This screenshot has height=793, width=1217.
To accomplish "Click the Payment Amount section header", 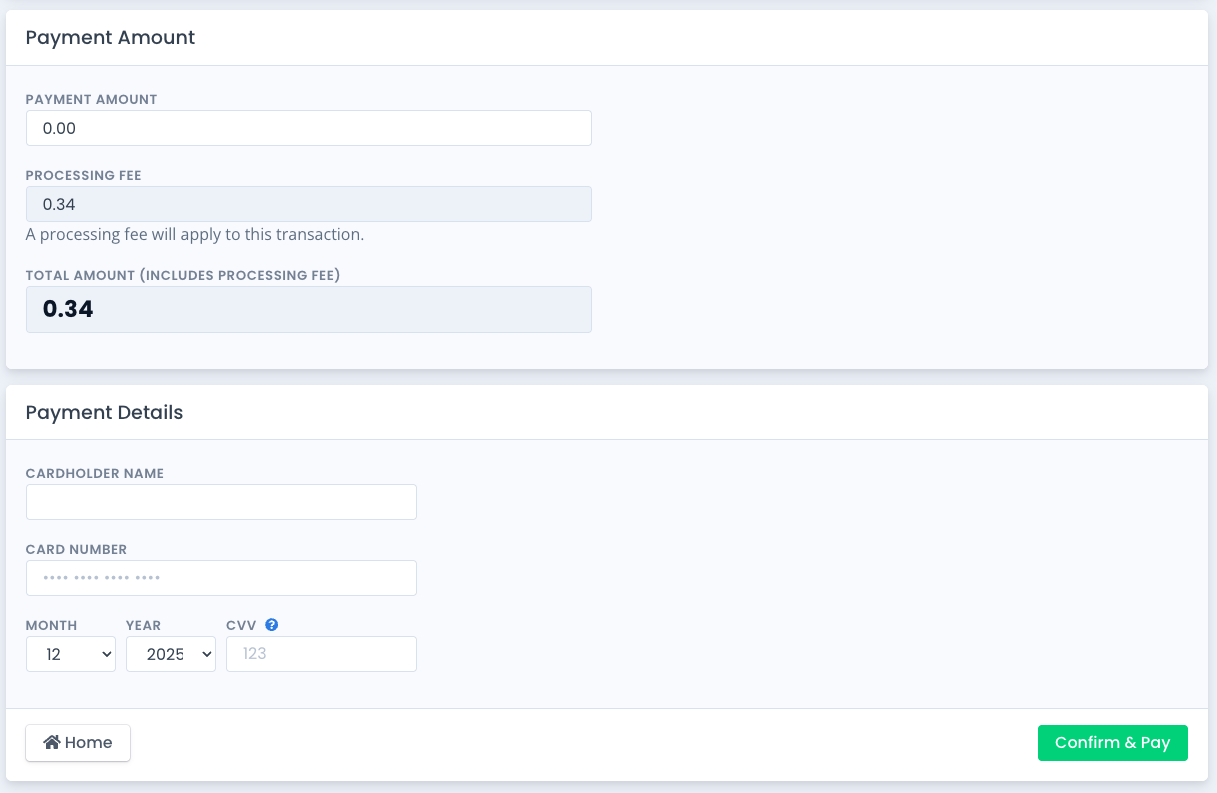I will 110,37.
